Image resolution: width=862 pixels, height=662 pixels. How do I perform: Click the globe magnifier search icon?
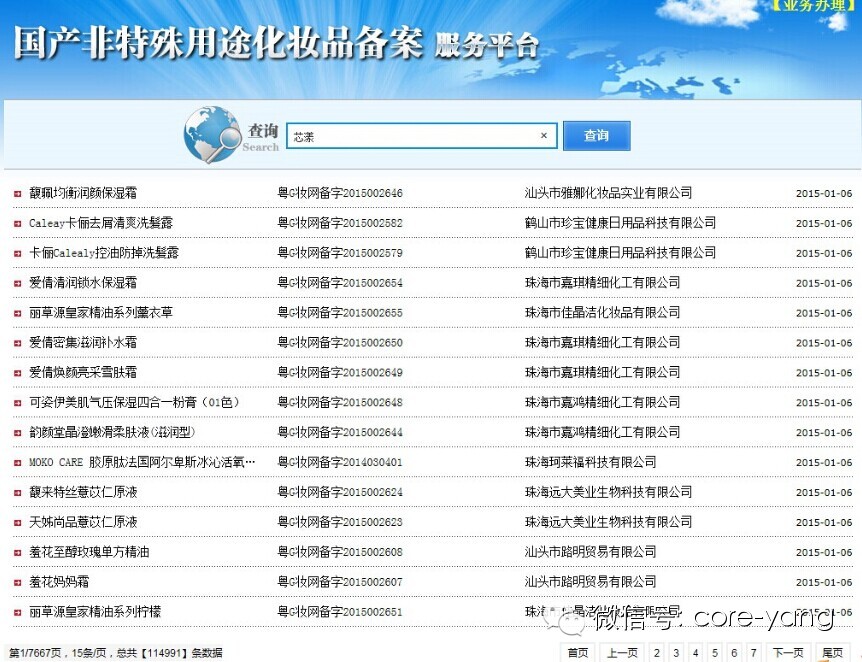tap(211, 135)
